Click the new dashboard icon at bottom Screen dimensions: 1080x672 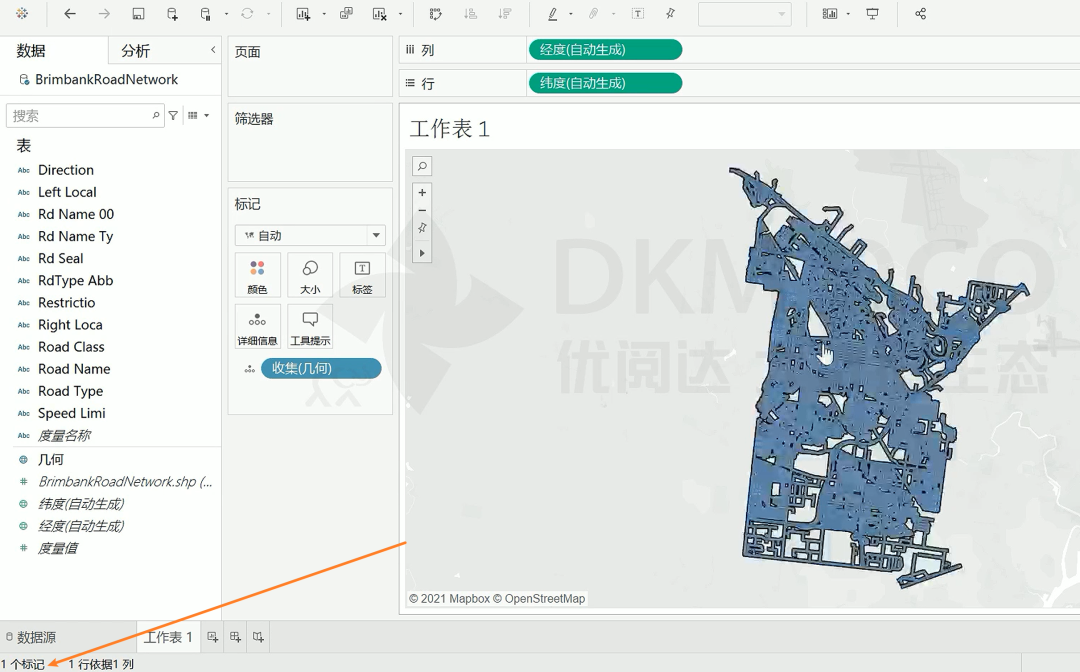click(x=235, y=637)
